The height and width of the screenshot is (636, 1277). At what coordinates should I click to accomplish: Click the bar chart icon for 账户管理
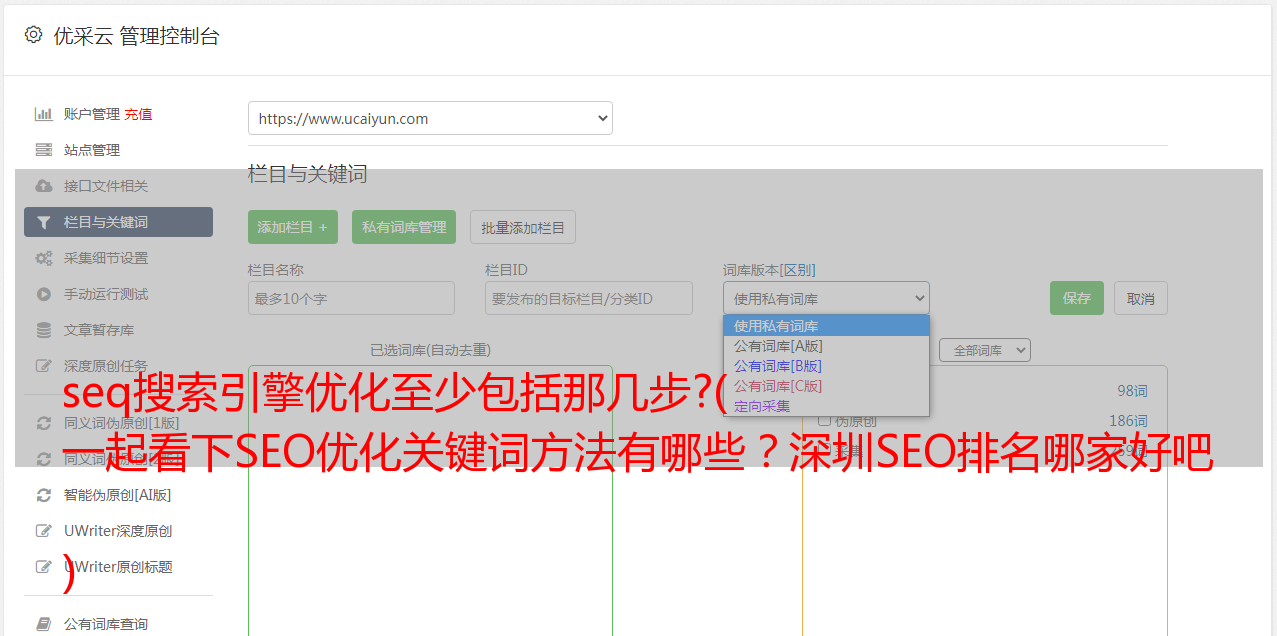coord(43,114)
